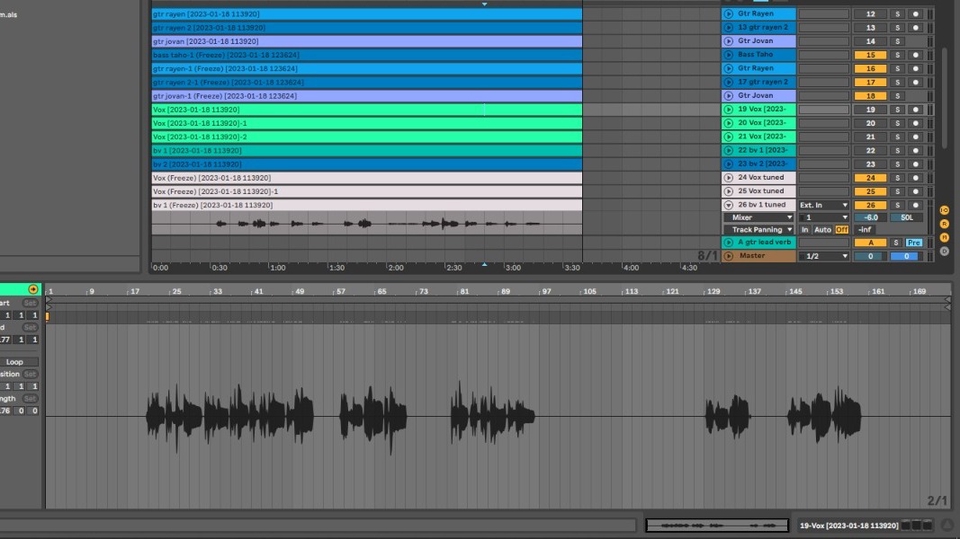Screen dimensions: 960x539
Task: Click the clip overview waveform thumbnail at the bottom
Action: pyautogui.click(x=717, y=525)
